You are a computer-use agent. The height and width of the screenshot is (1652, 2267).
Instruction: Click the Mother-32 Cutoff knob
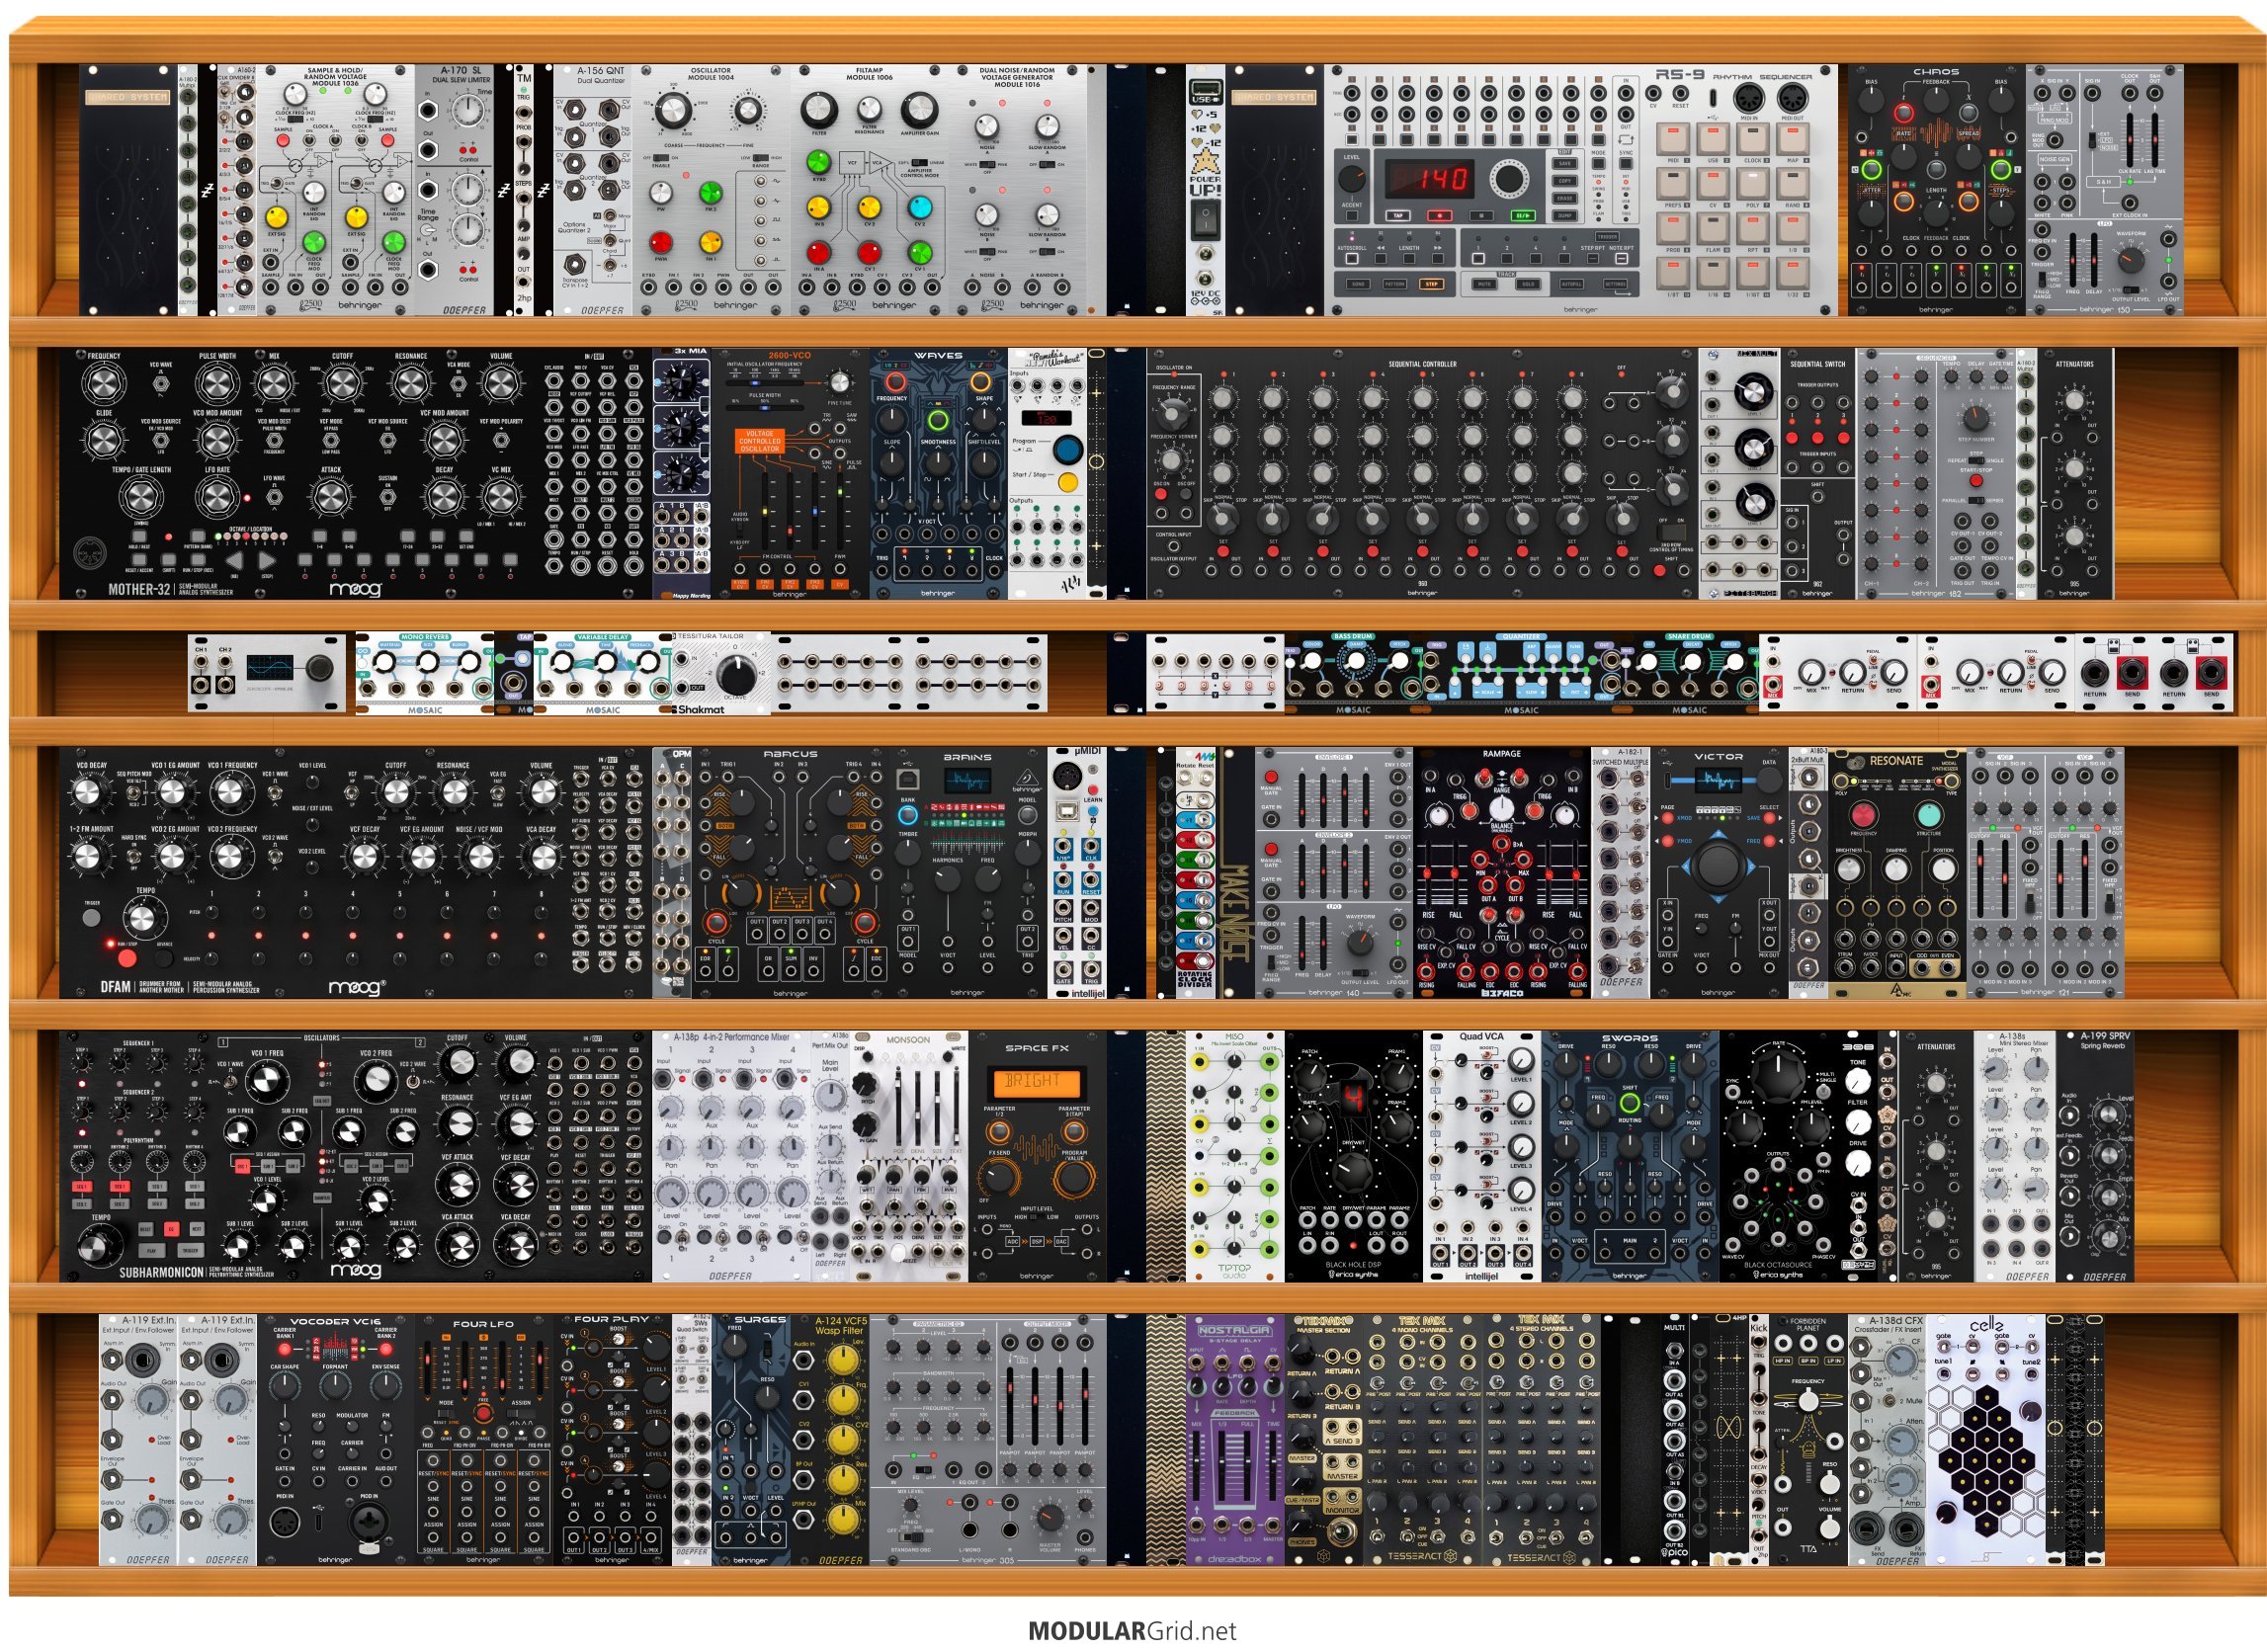click(x=342, y=383)
